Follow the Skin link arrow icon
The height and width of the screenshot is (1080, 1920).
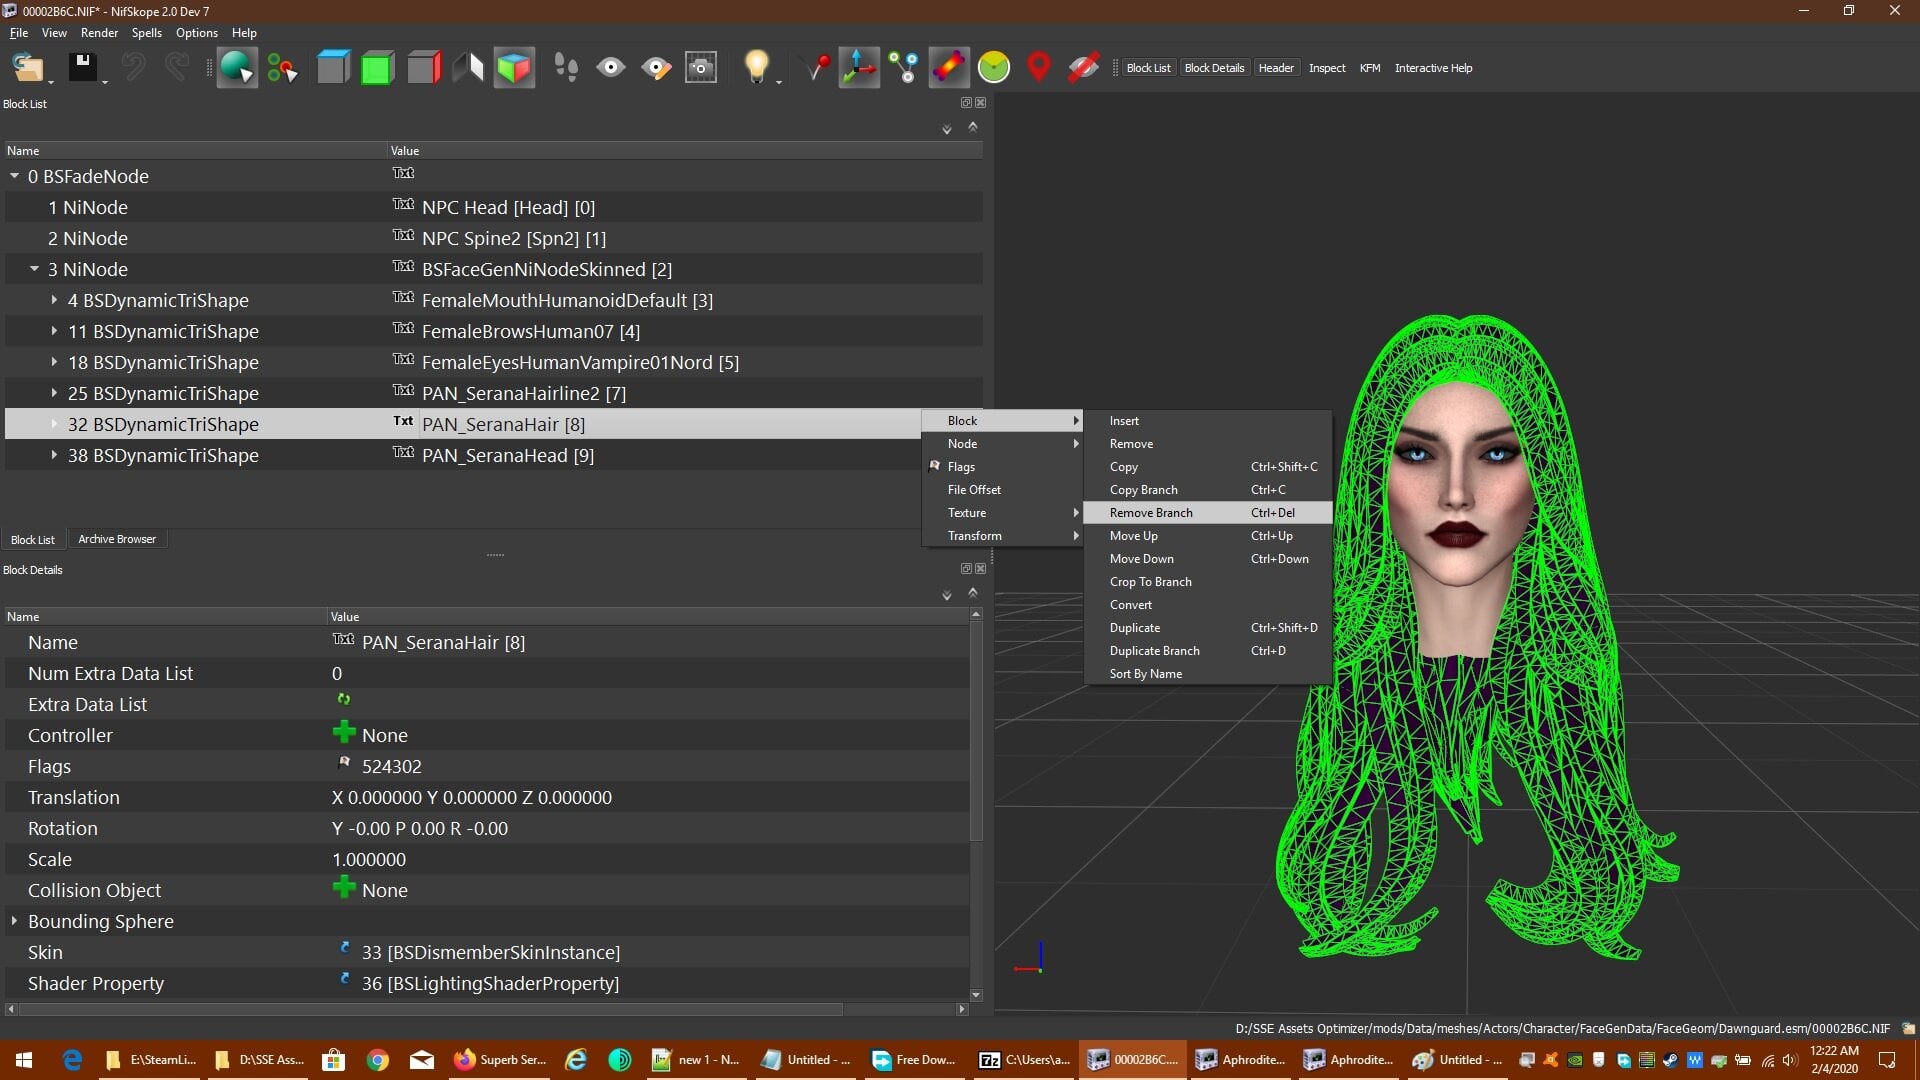coord(345,947)
